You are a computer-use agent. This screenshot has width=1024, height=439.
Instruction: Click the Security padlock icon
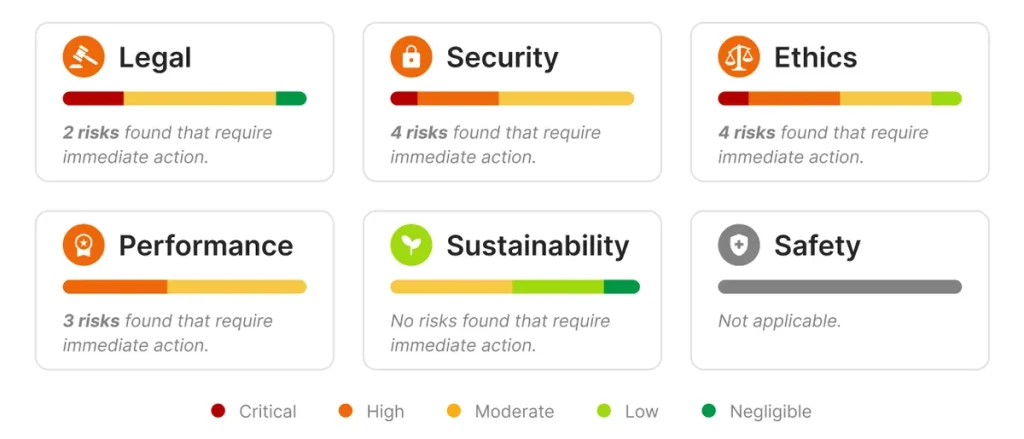pos(411,57)
